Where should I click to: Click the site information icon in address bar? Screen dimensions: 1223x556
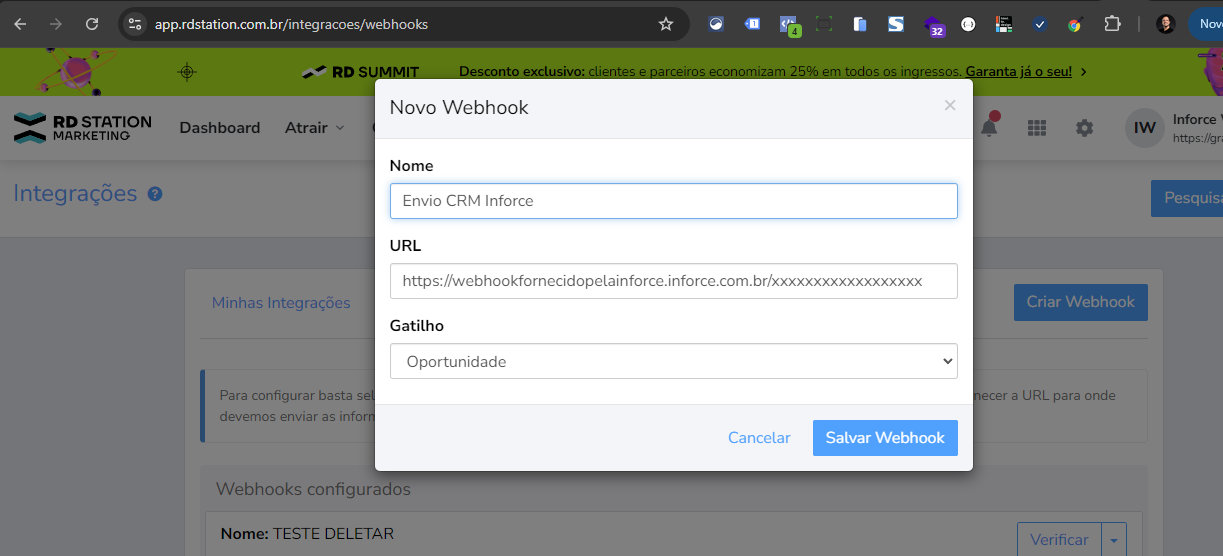(137, 24)
